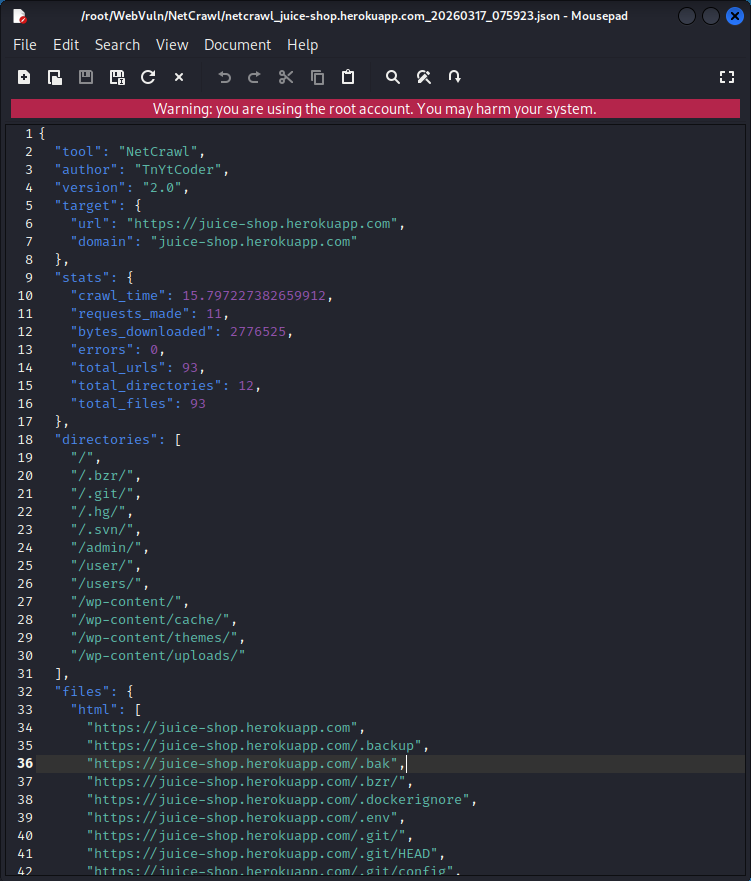Screen dimensions: 751x881
Task: Save the current file using toolbar icon
Action: pos(86,77)
